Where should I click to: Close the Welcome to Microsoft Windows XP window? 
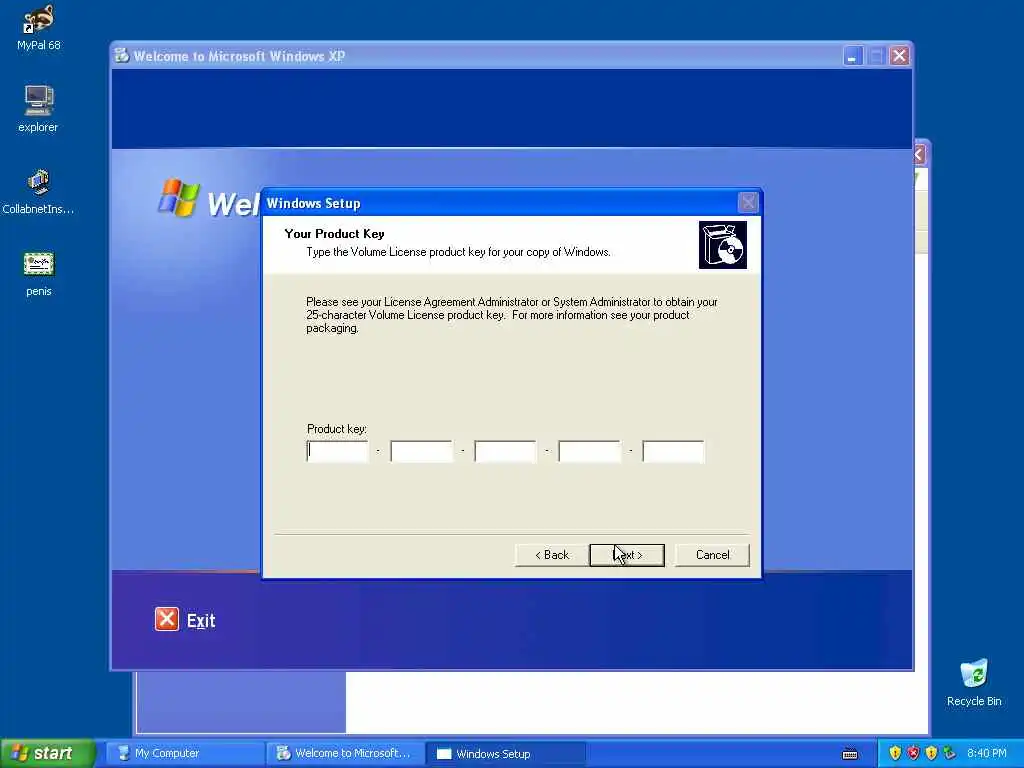(899, 56)
